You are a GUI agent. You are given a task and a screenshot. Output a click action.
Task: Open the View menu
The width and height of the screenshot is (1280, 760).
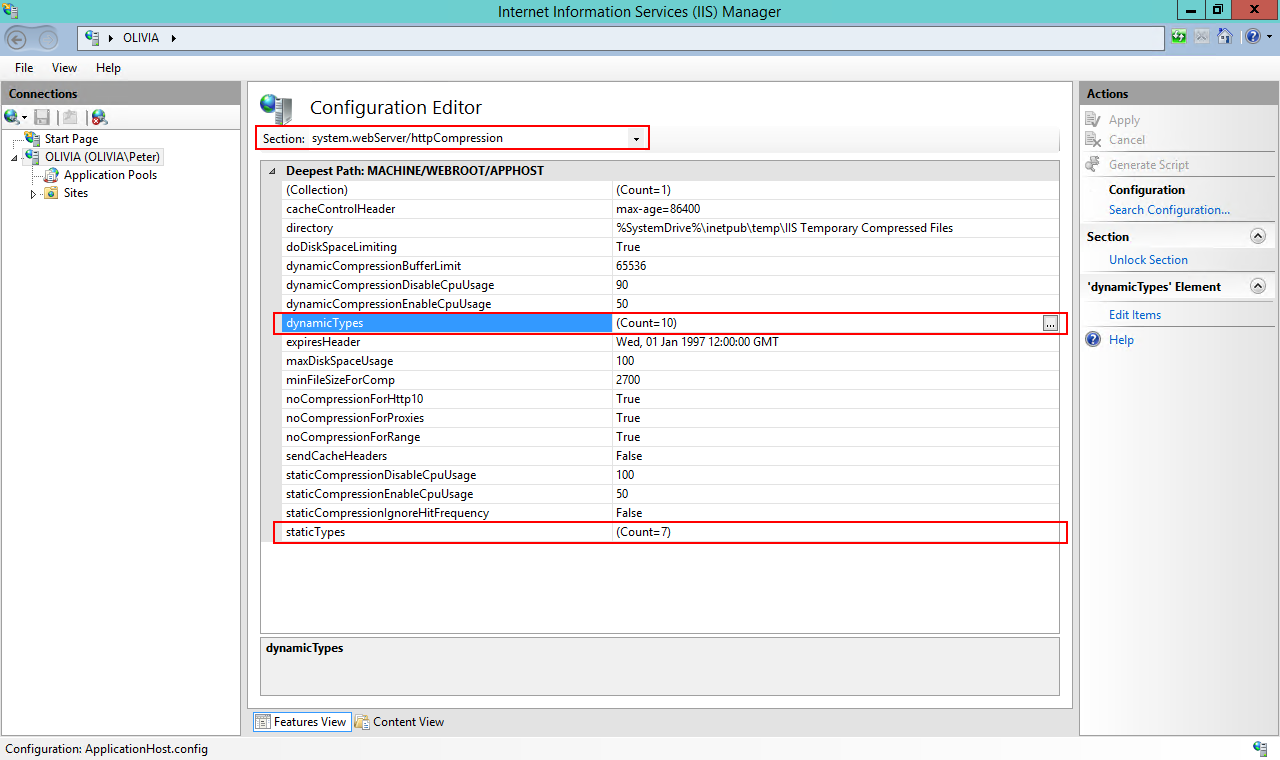point(64,68)
